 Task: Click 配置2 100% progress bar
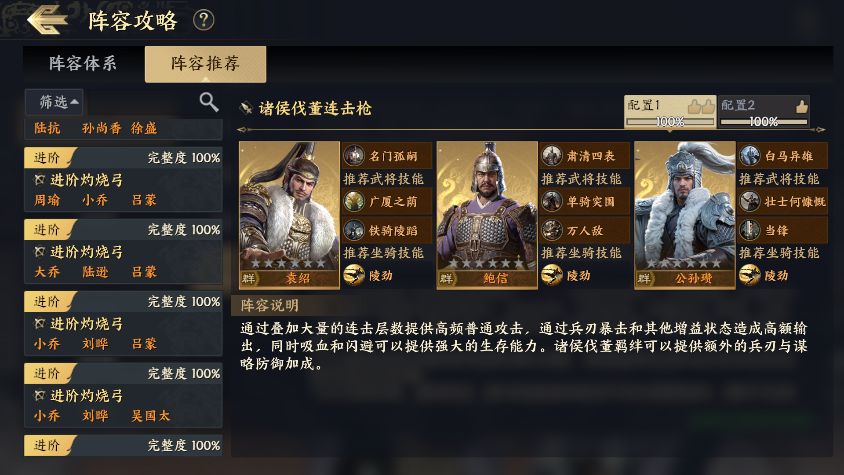click(764, 121)
